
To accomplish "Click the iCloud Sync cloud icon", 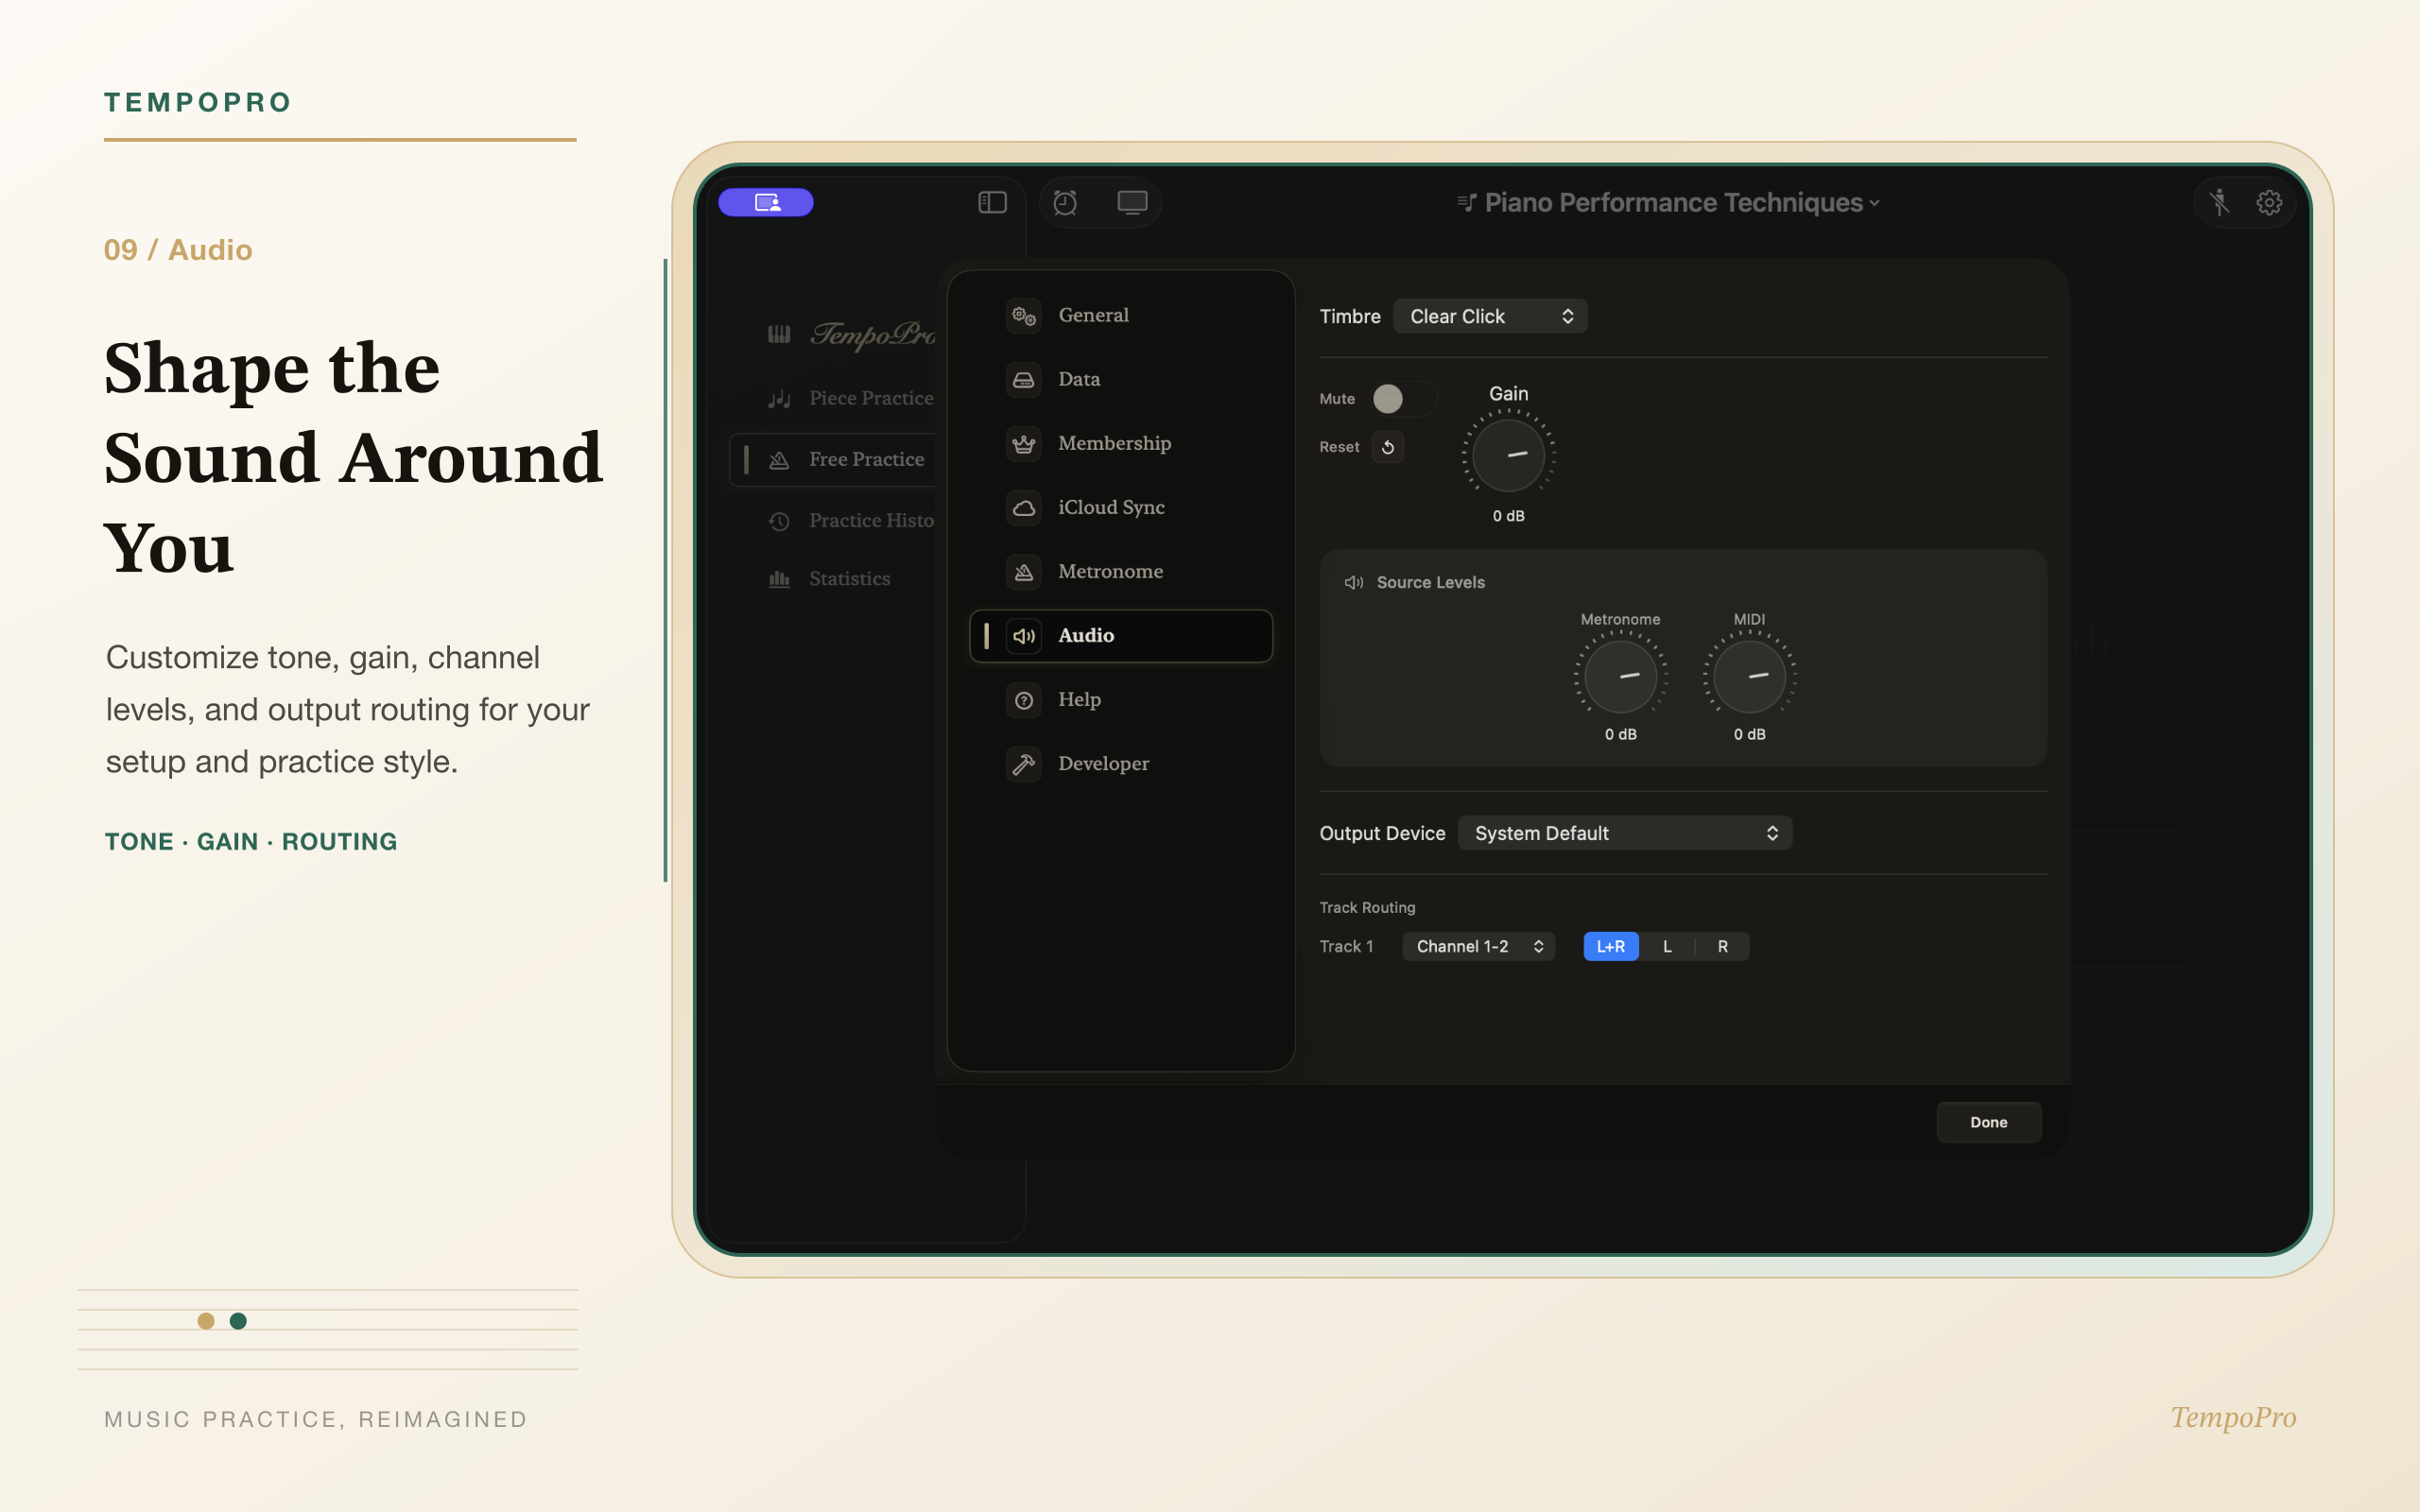I will pos(1023,508).
